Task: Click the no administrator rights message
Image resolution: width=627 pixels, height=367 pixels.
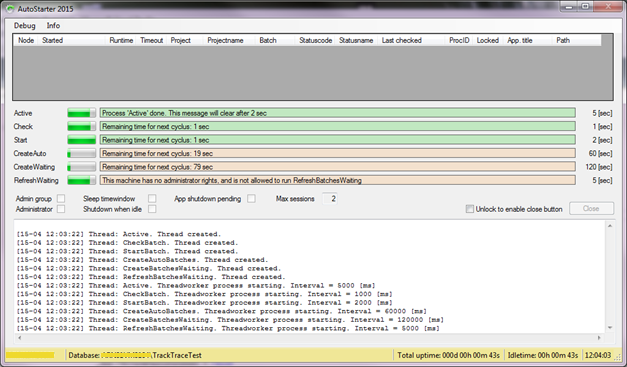Action: pos(338,180)
